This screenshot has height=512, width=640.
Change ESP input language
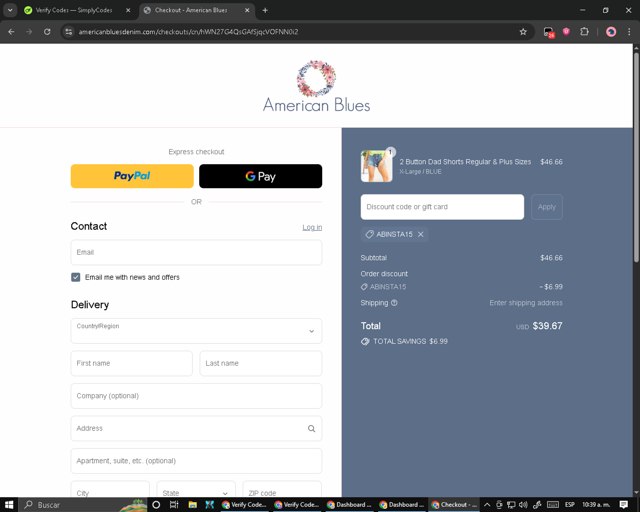570,505
